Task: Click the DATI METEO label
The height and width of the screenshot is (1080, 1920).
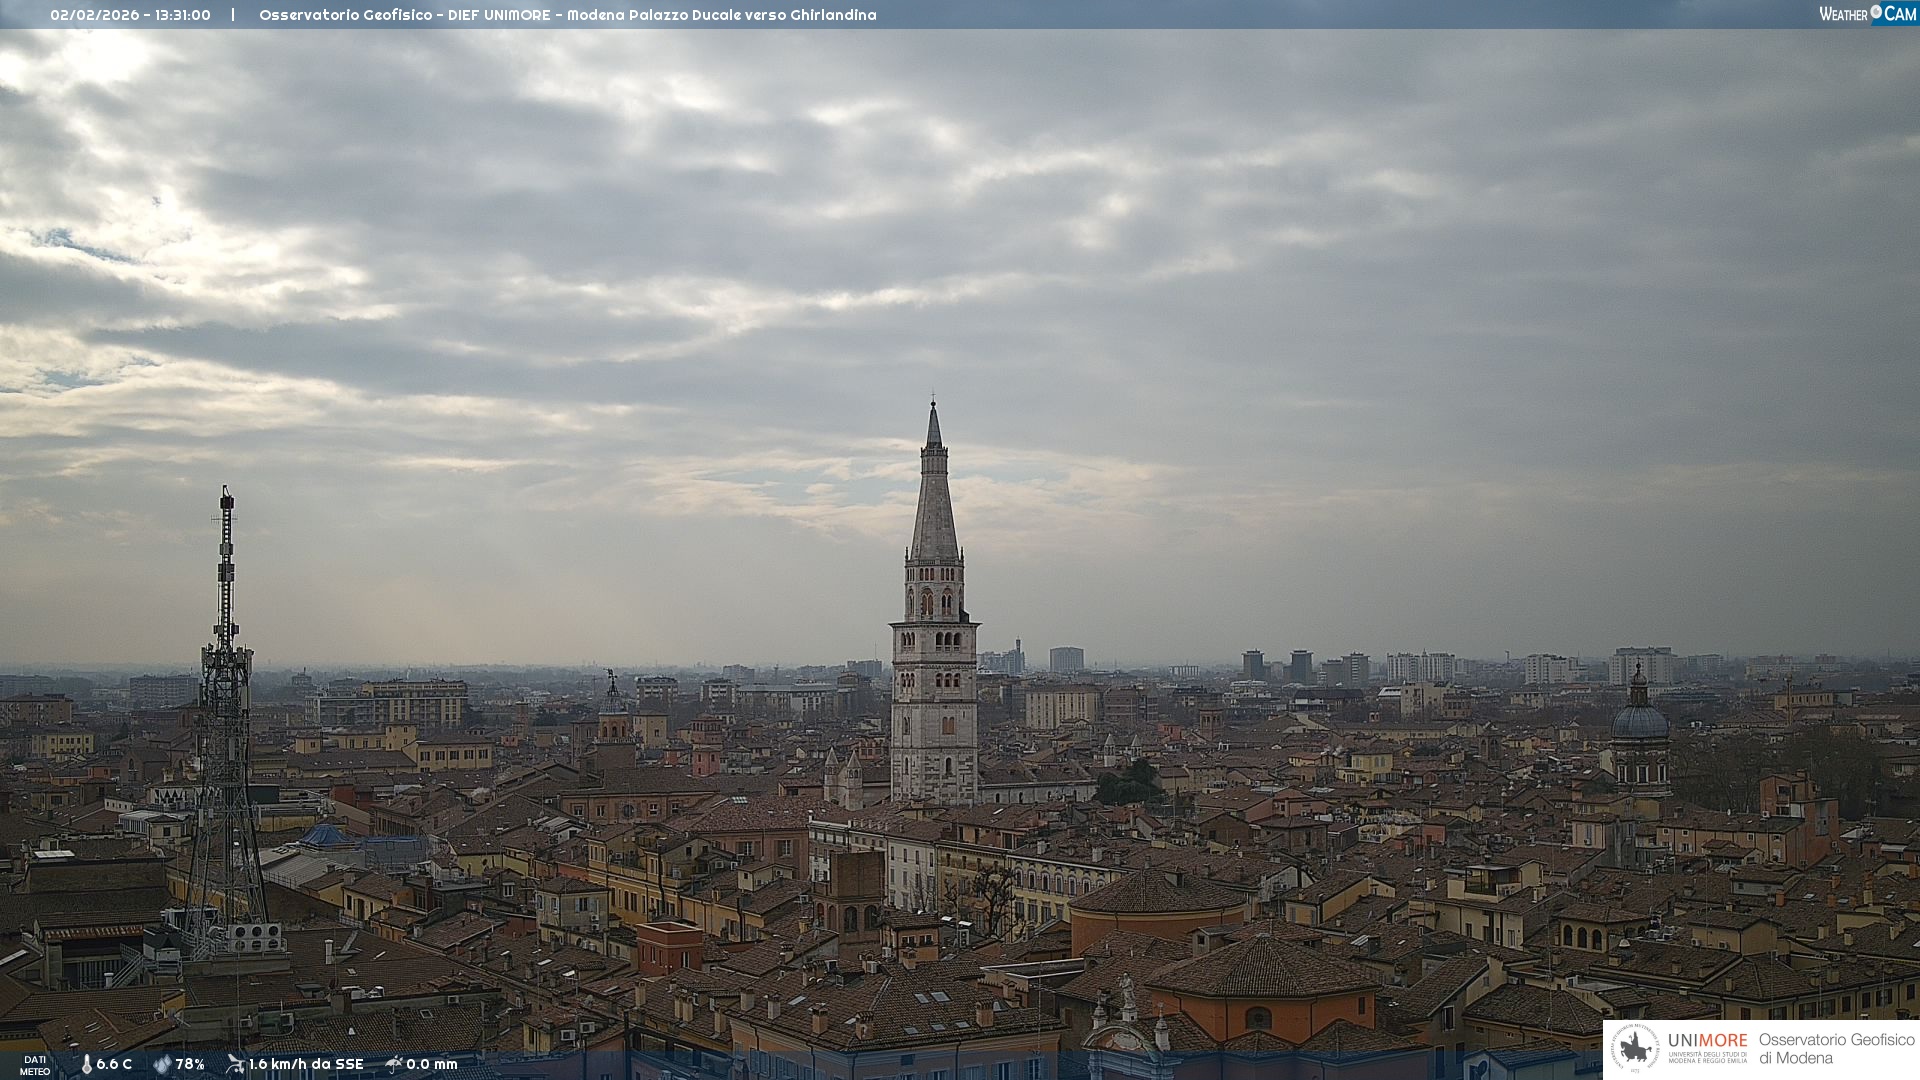Action: pos(35,1065)
